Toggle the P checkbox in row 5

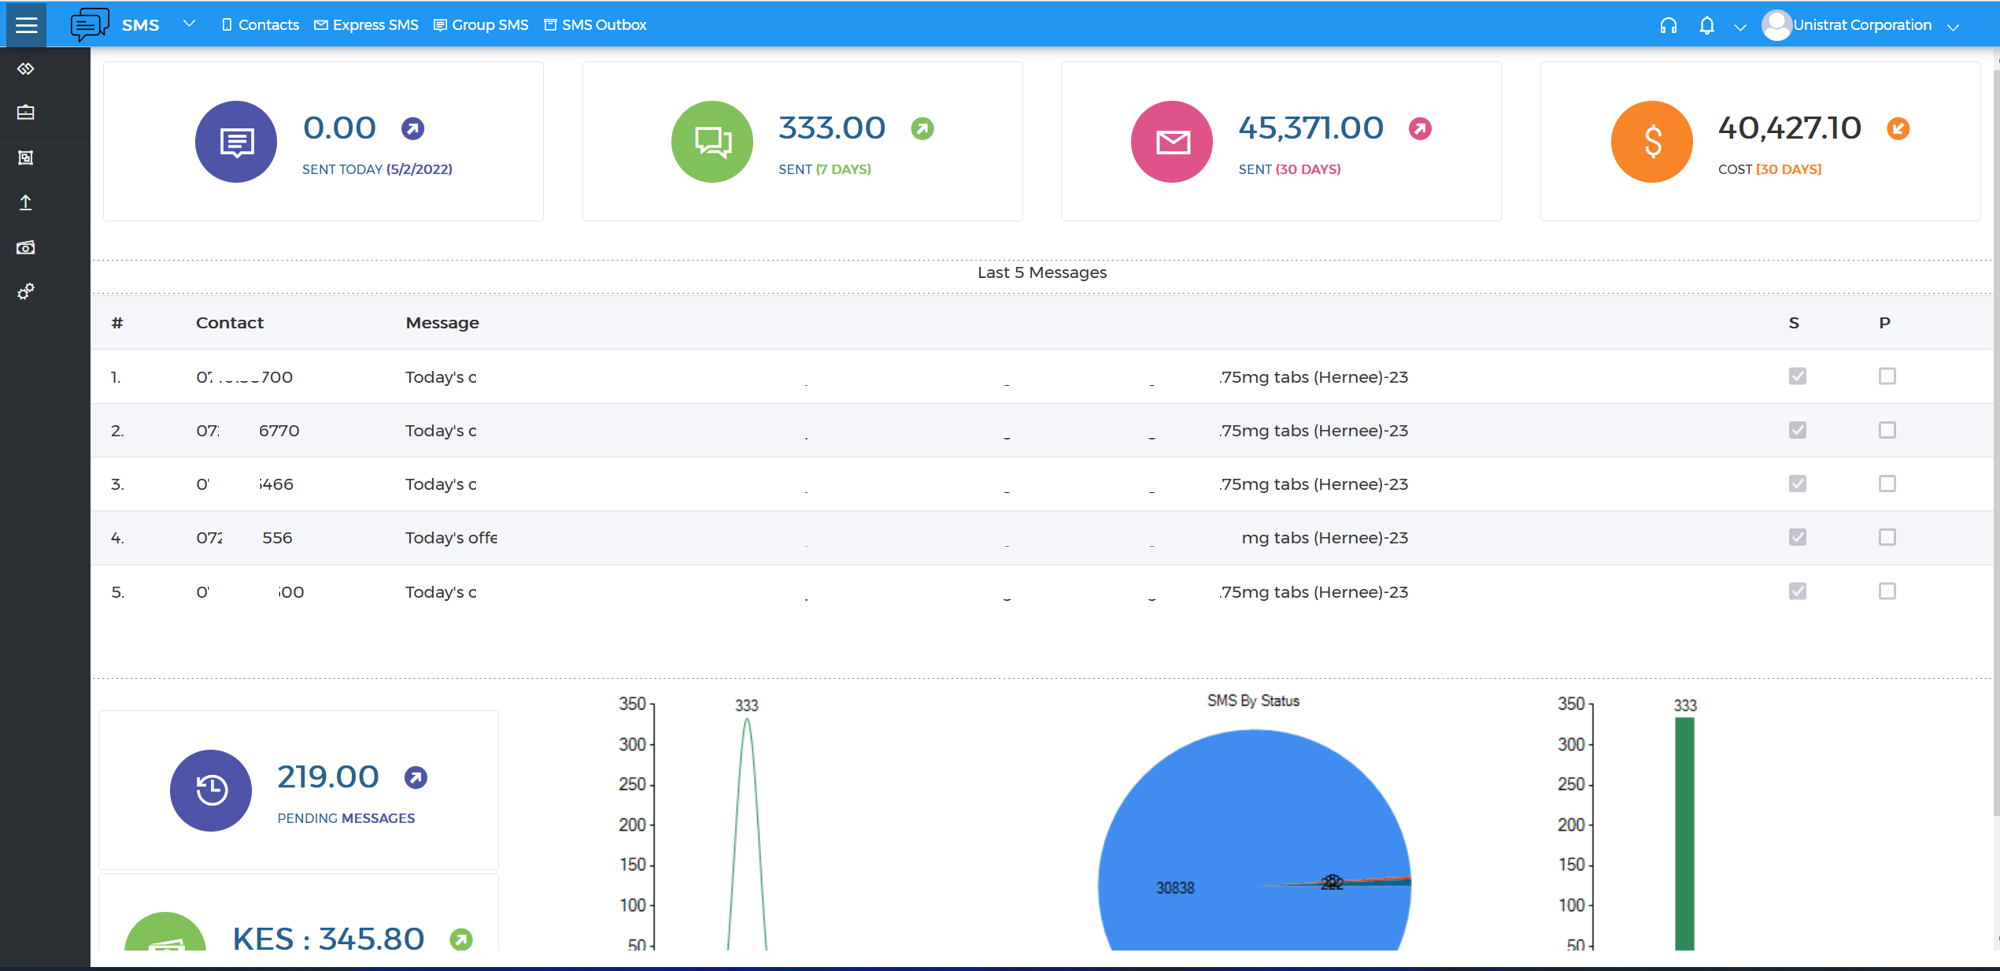pos(1887,591)
